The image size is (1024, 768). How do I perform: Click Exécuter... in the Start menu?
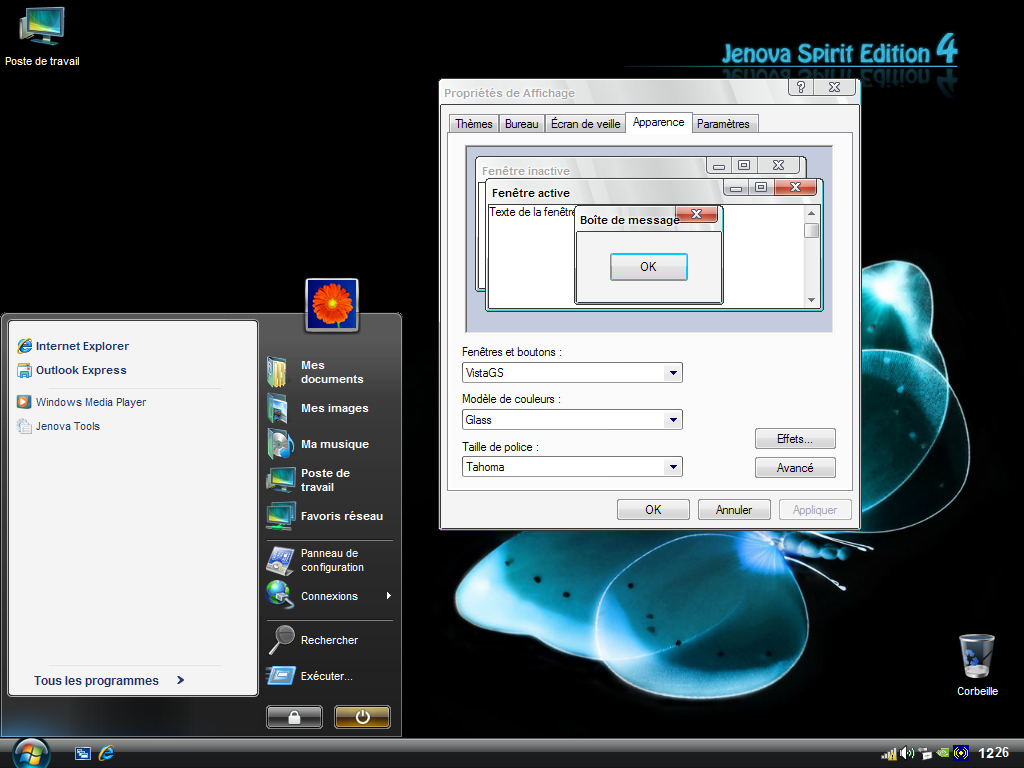311,676
